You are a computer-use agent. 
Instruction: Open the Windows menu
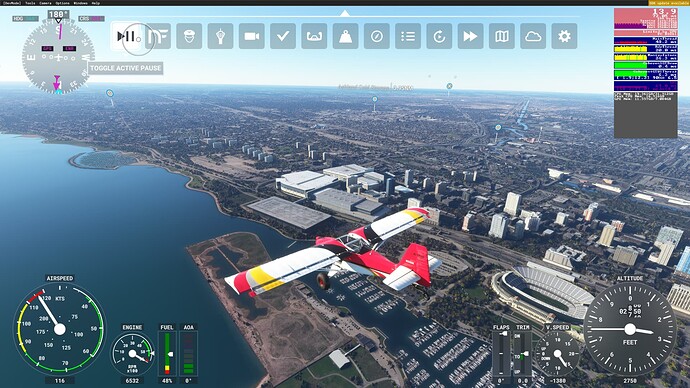tap(80, 3)
